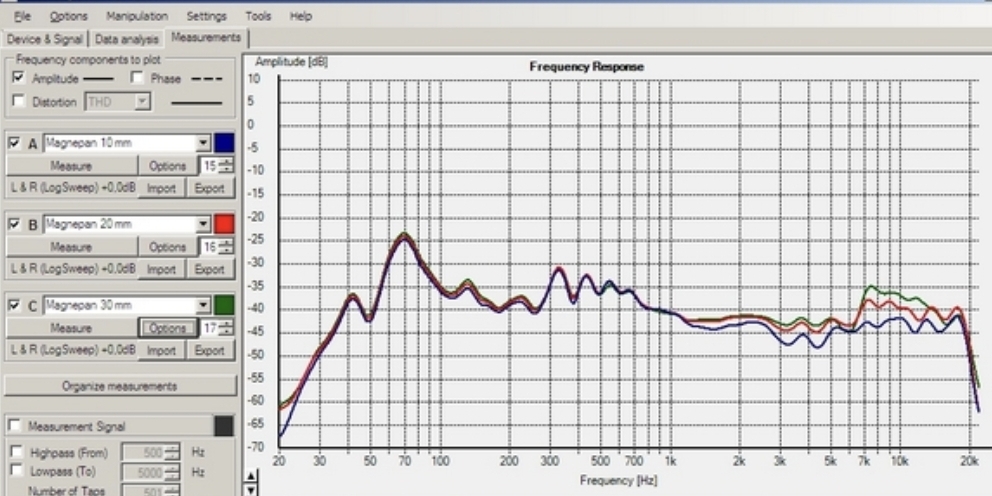Expand the Magnepan 30 mm dropdown
The image size is (992, 496).
[x=203, y=306]
